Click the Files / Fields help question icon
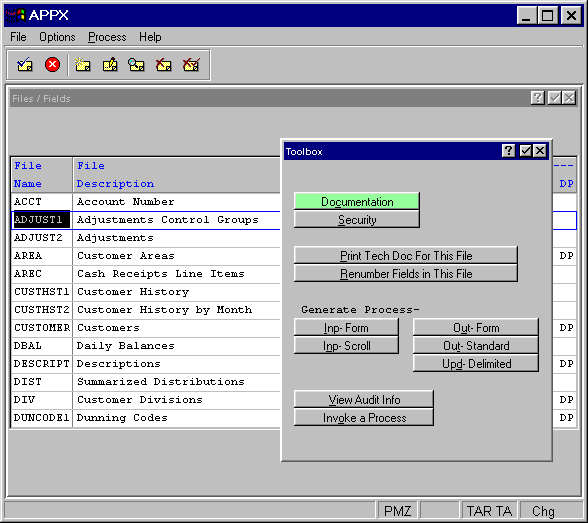 [x=537, y=98]
